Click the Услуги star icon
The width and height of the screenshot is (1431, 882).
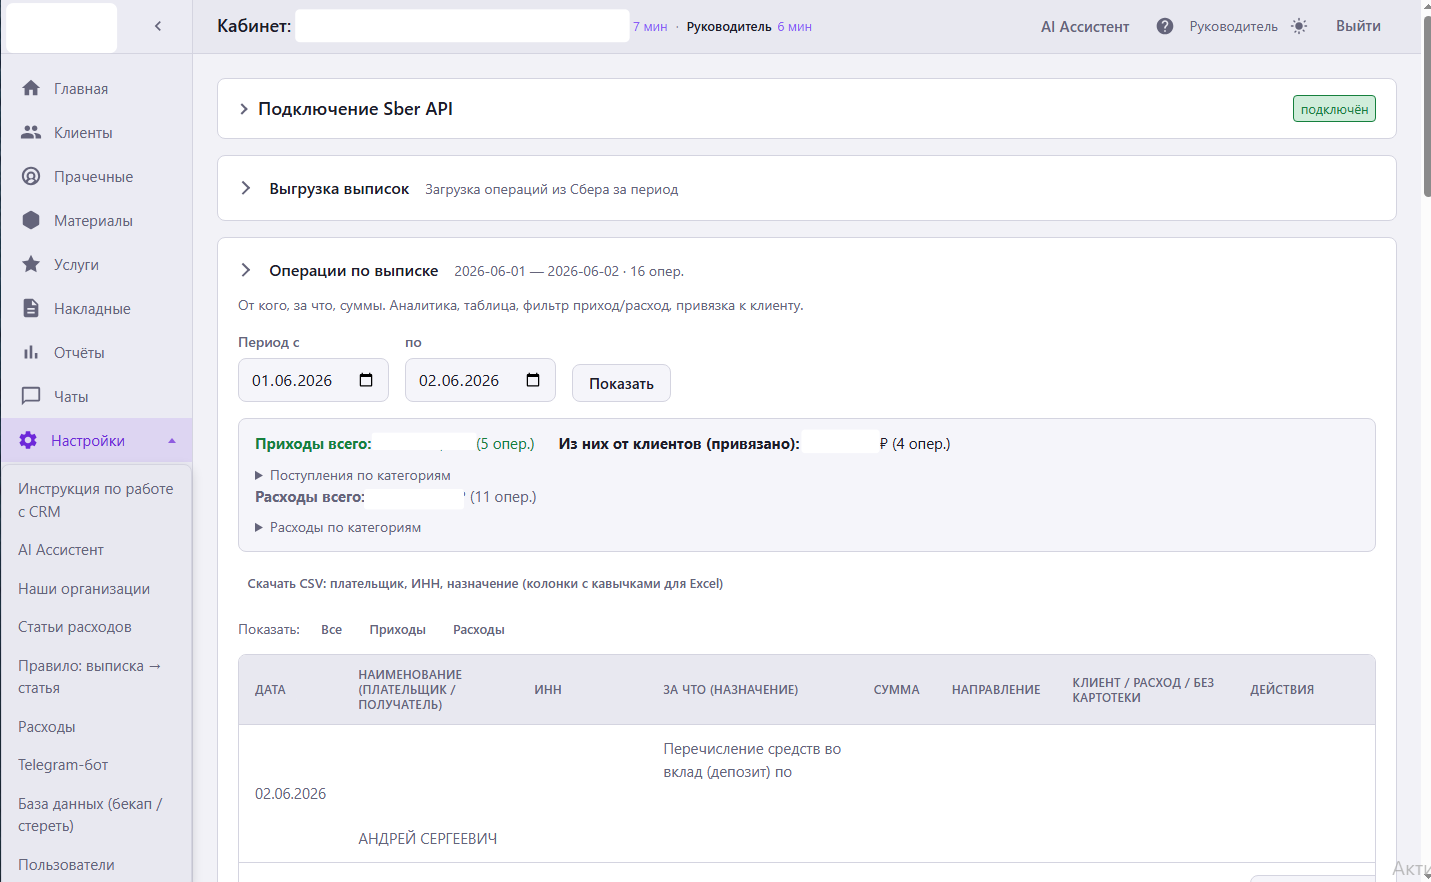tap(31, 264)
